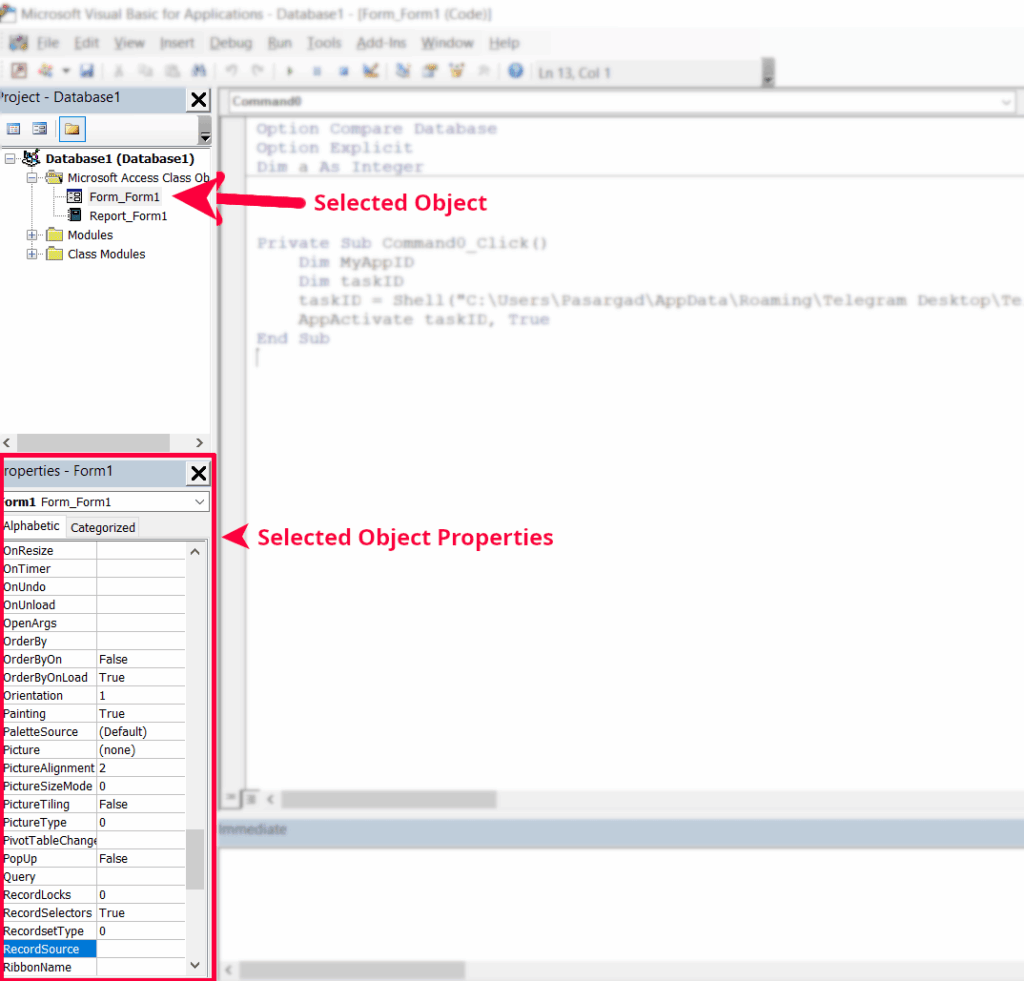Viewport: 1024px width, 981px height.
Task: Click the Break pause icon
Action: [317, 71]
